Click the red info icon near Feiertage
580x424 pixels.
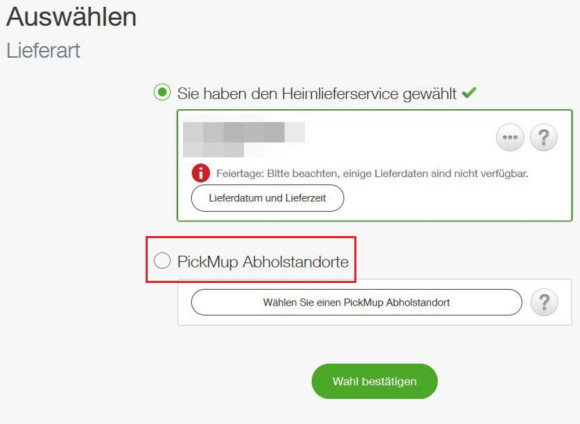[200, 173]
